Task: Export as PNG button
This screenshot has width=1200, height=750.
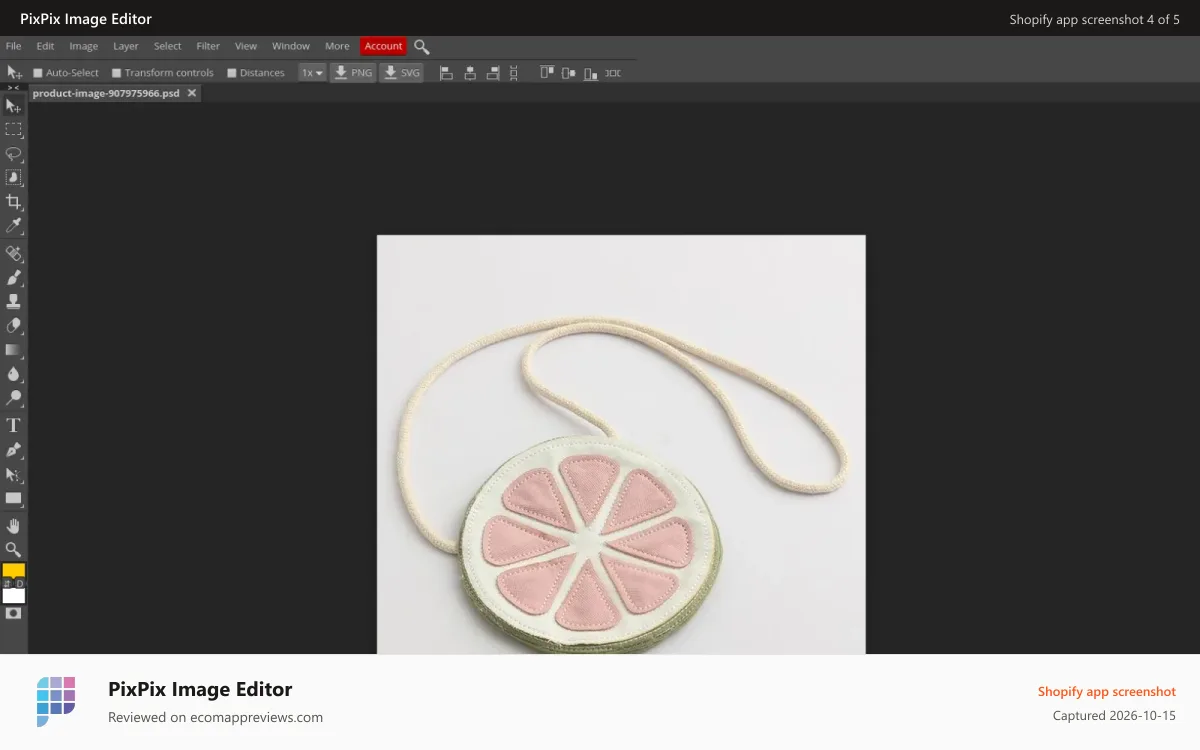Action: point(353,73)
